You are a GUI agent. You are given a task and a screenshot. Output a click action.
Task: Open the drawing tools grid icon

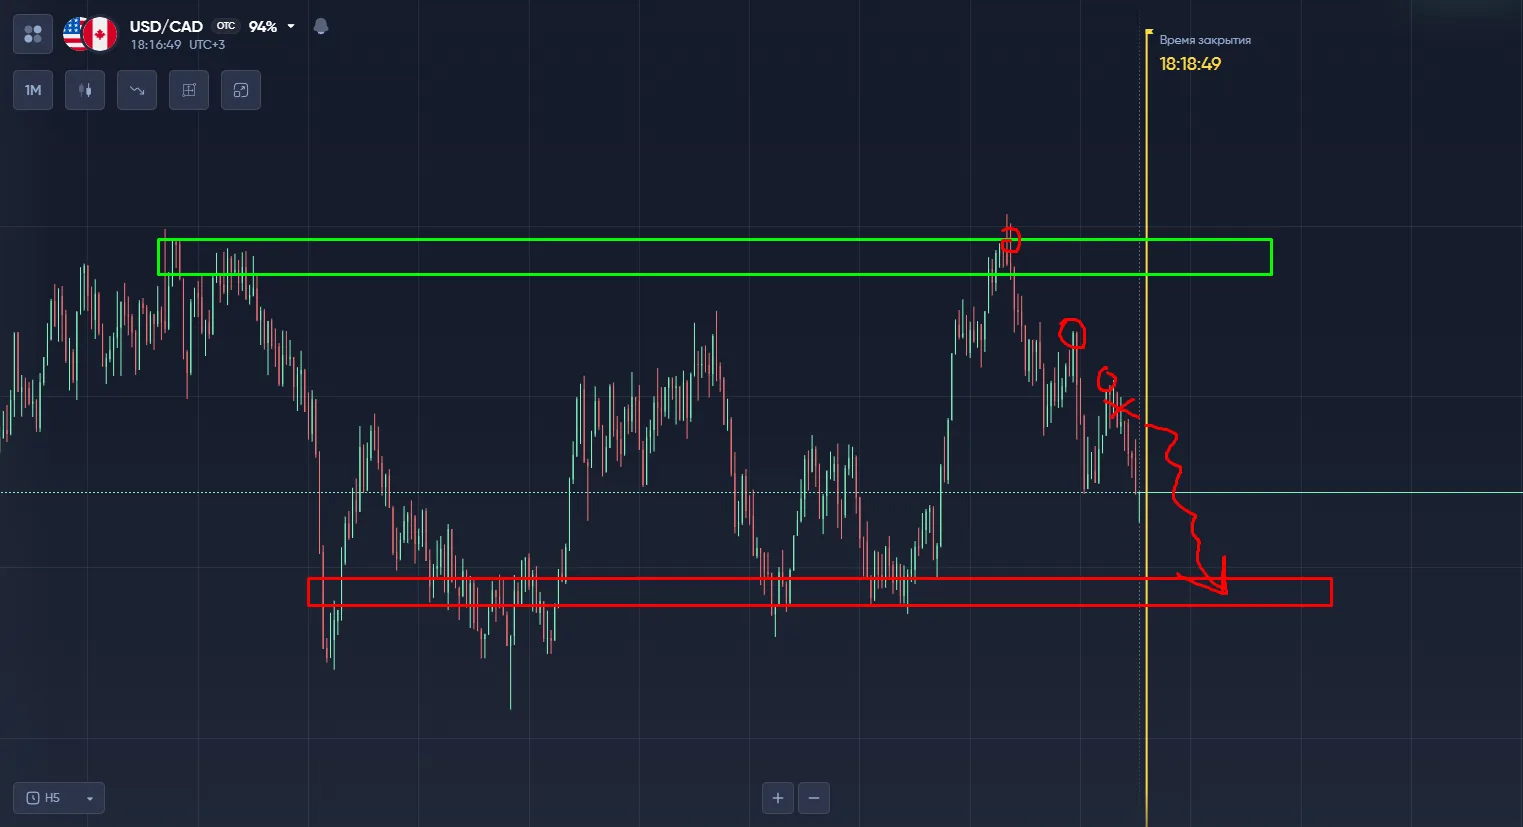pyautogui.click(x=189, y=90)
